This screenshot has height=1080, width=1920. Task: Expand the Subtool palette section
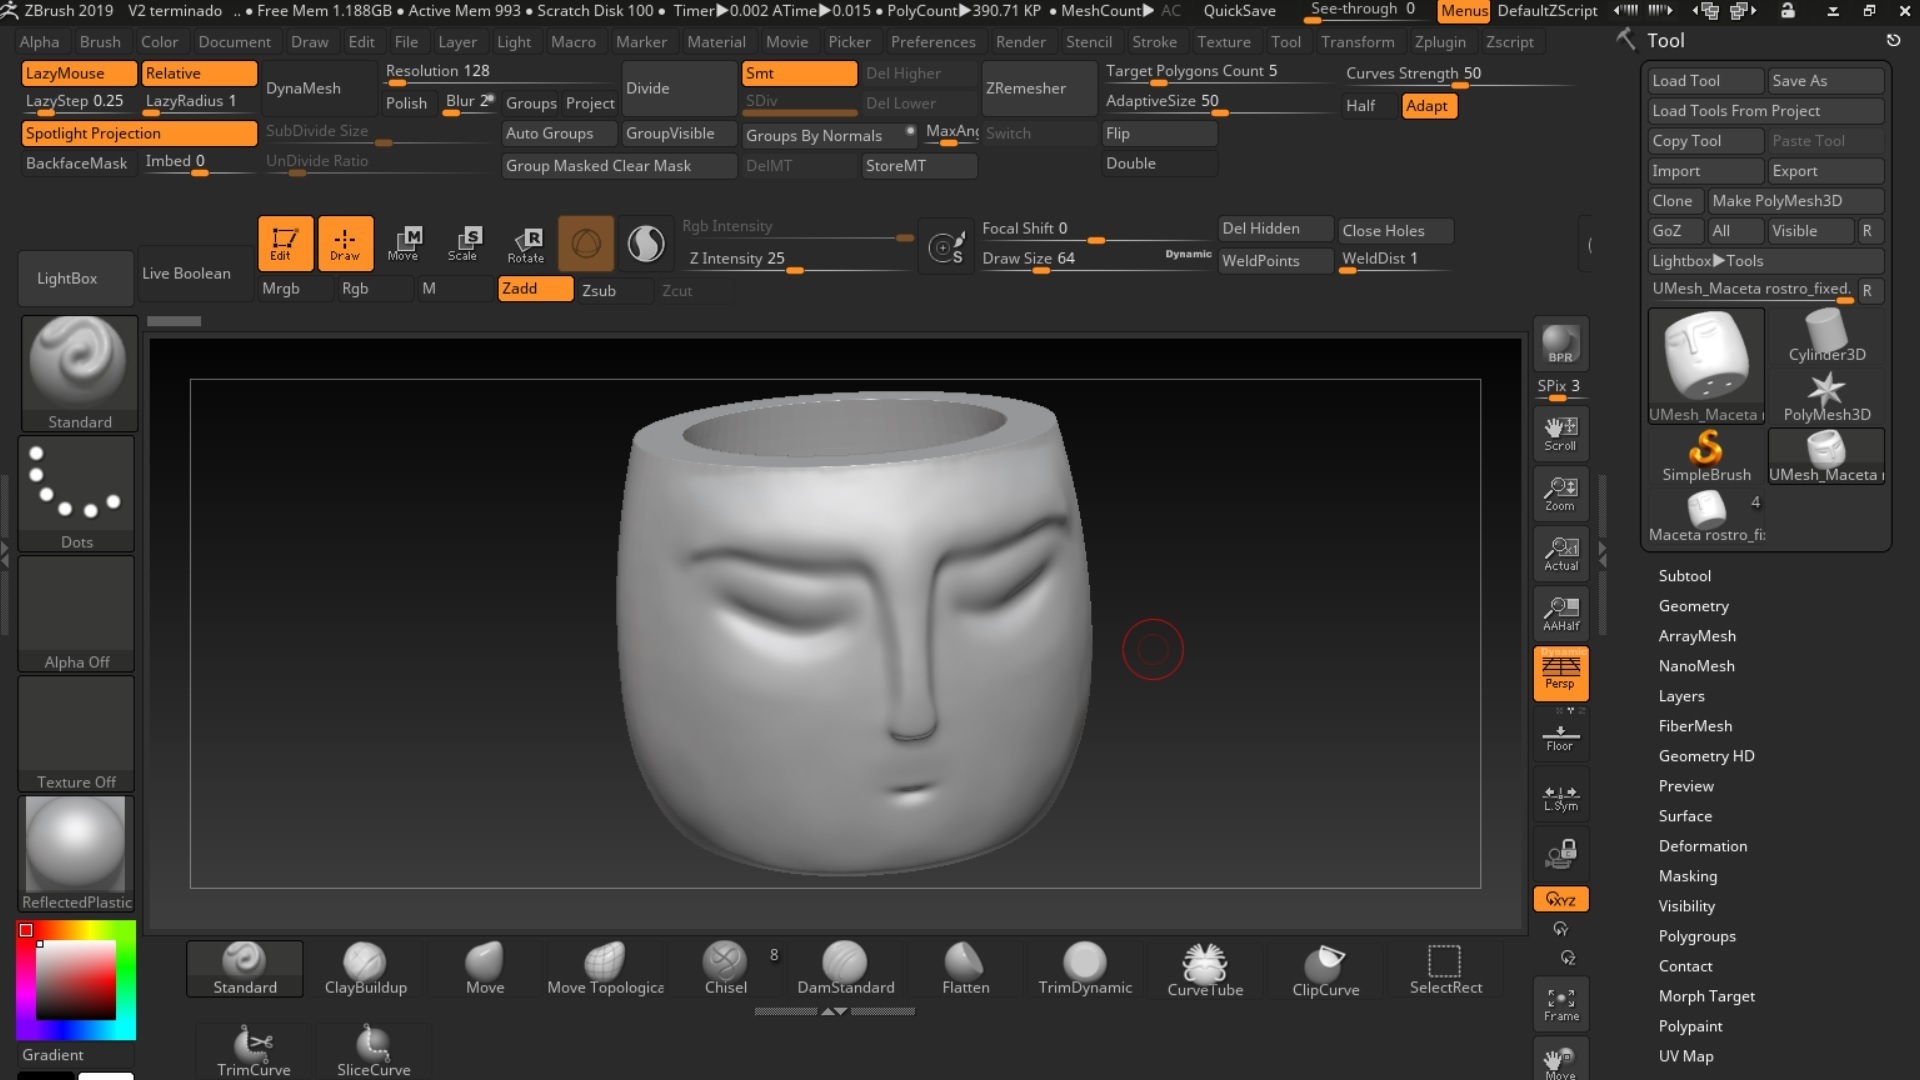tap(1684, 576)
